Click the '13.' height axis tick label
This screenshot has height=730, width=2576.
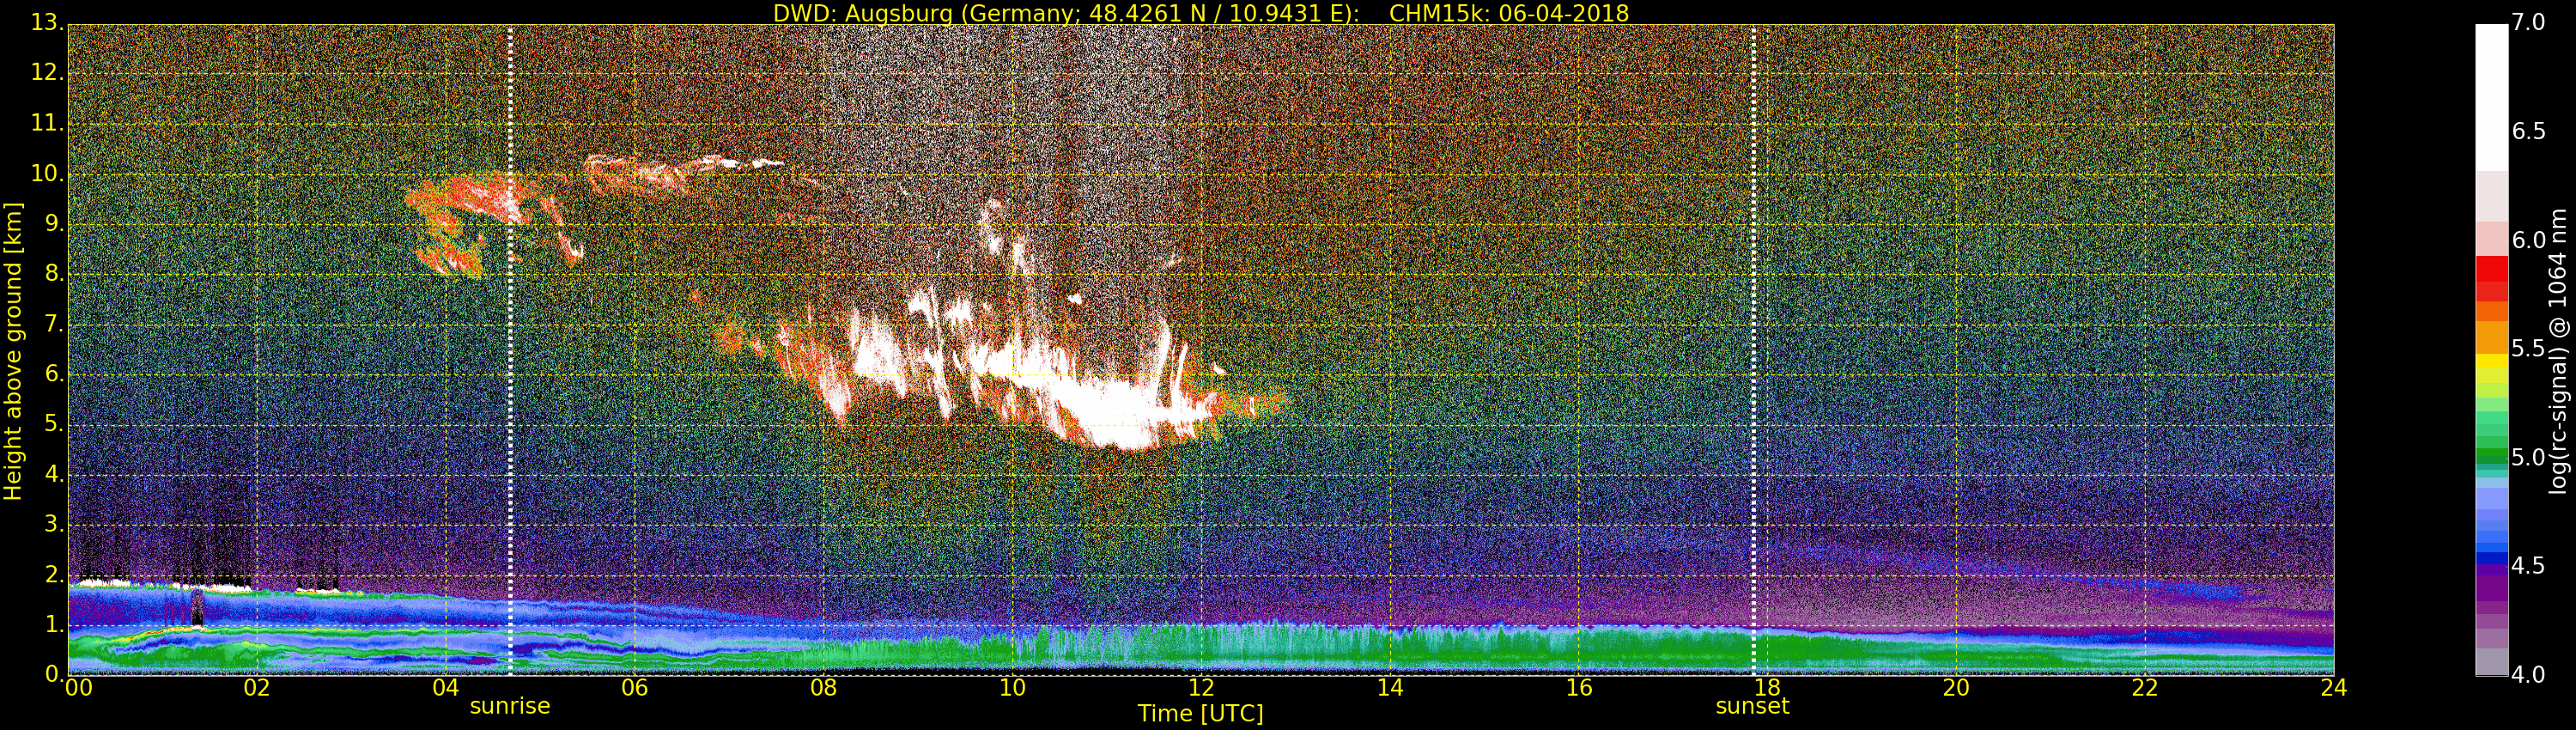[x=48, y=22]
